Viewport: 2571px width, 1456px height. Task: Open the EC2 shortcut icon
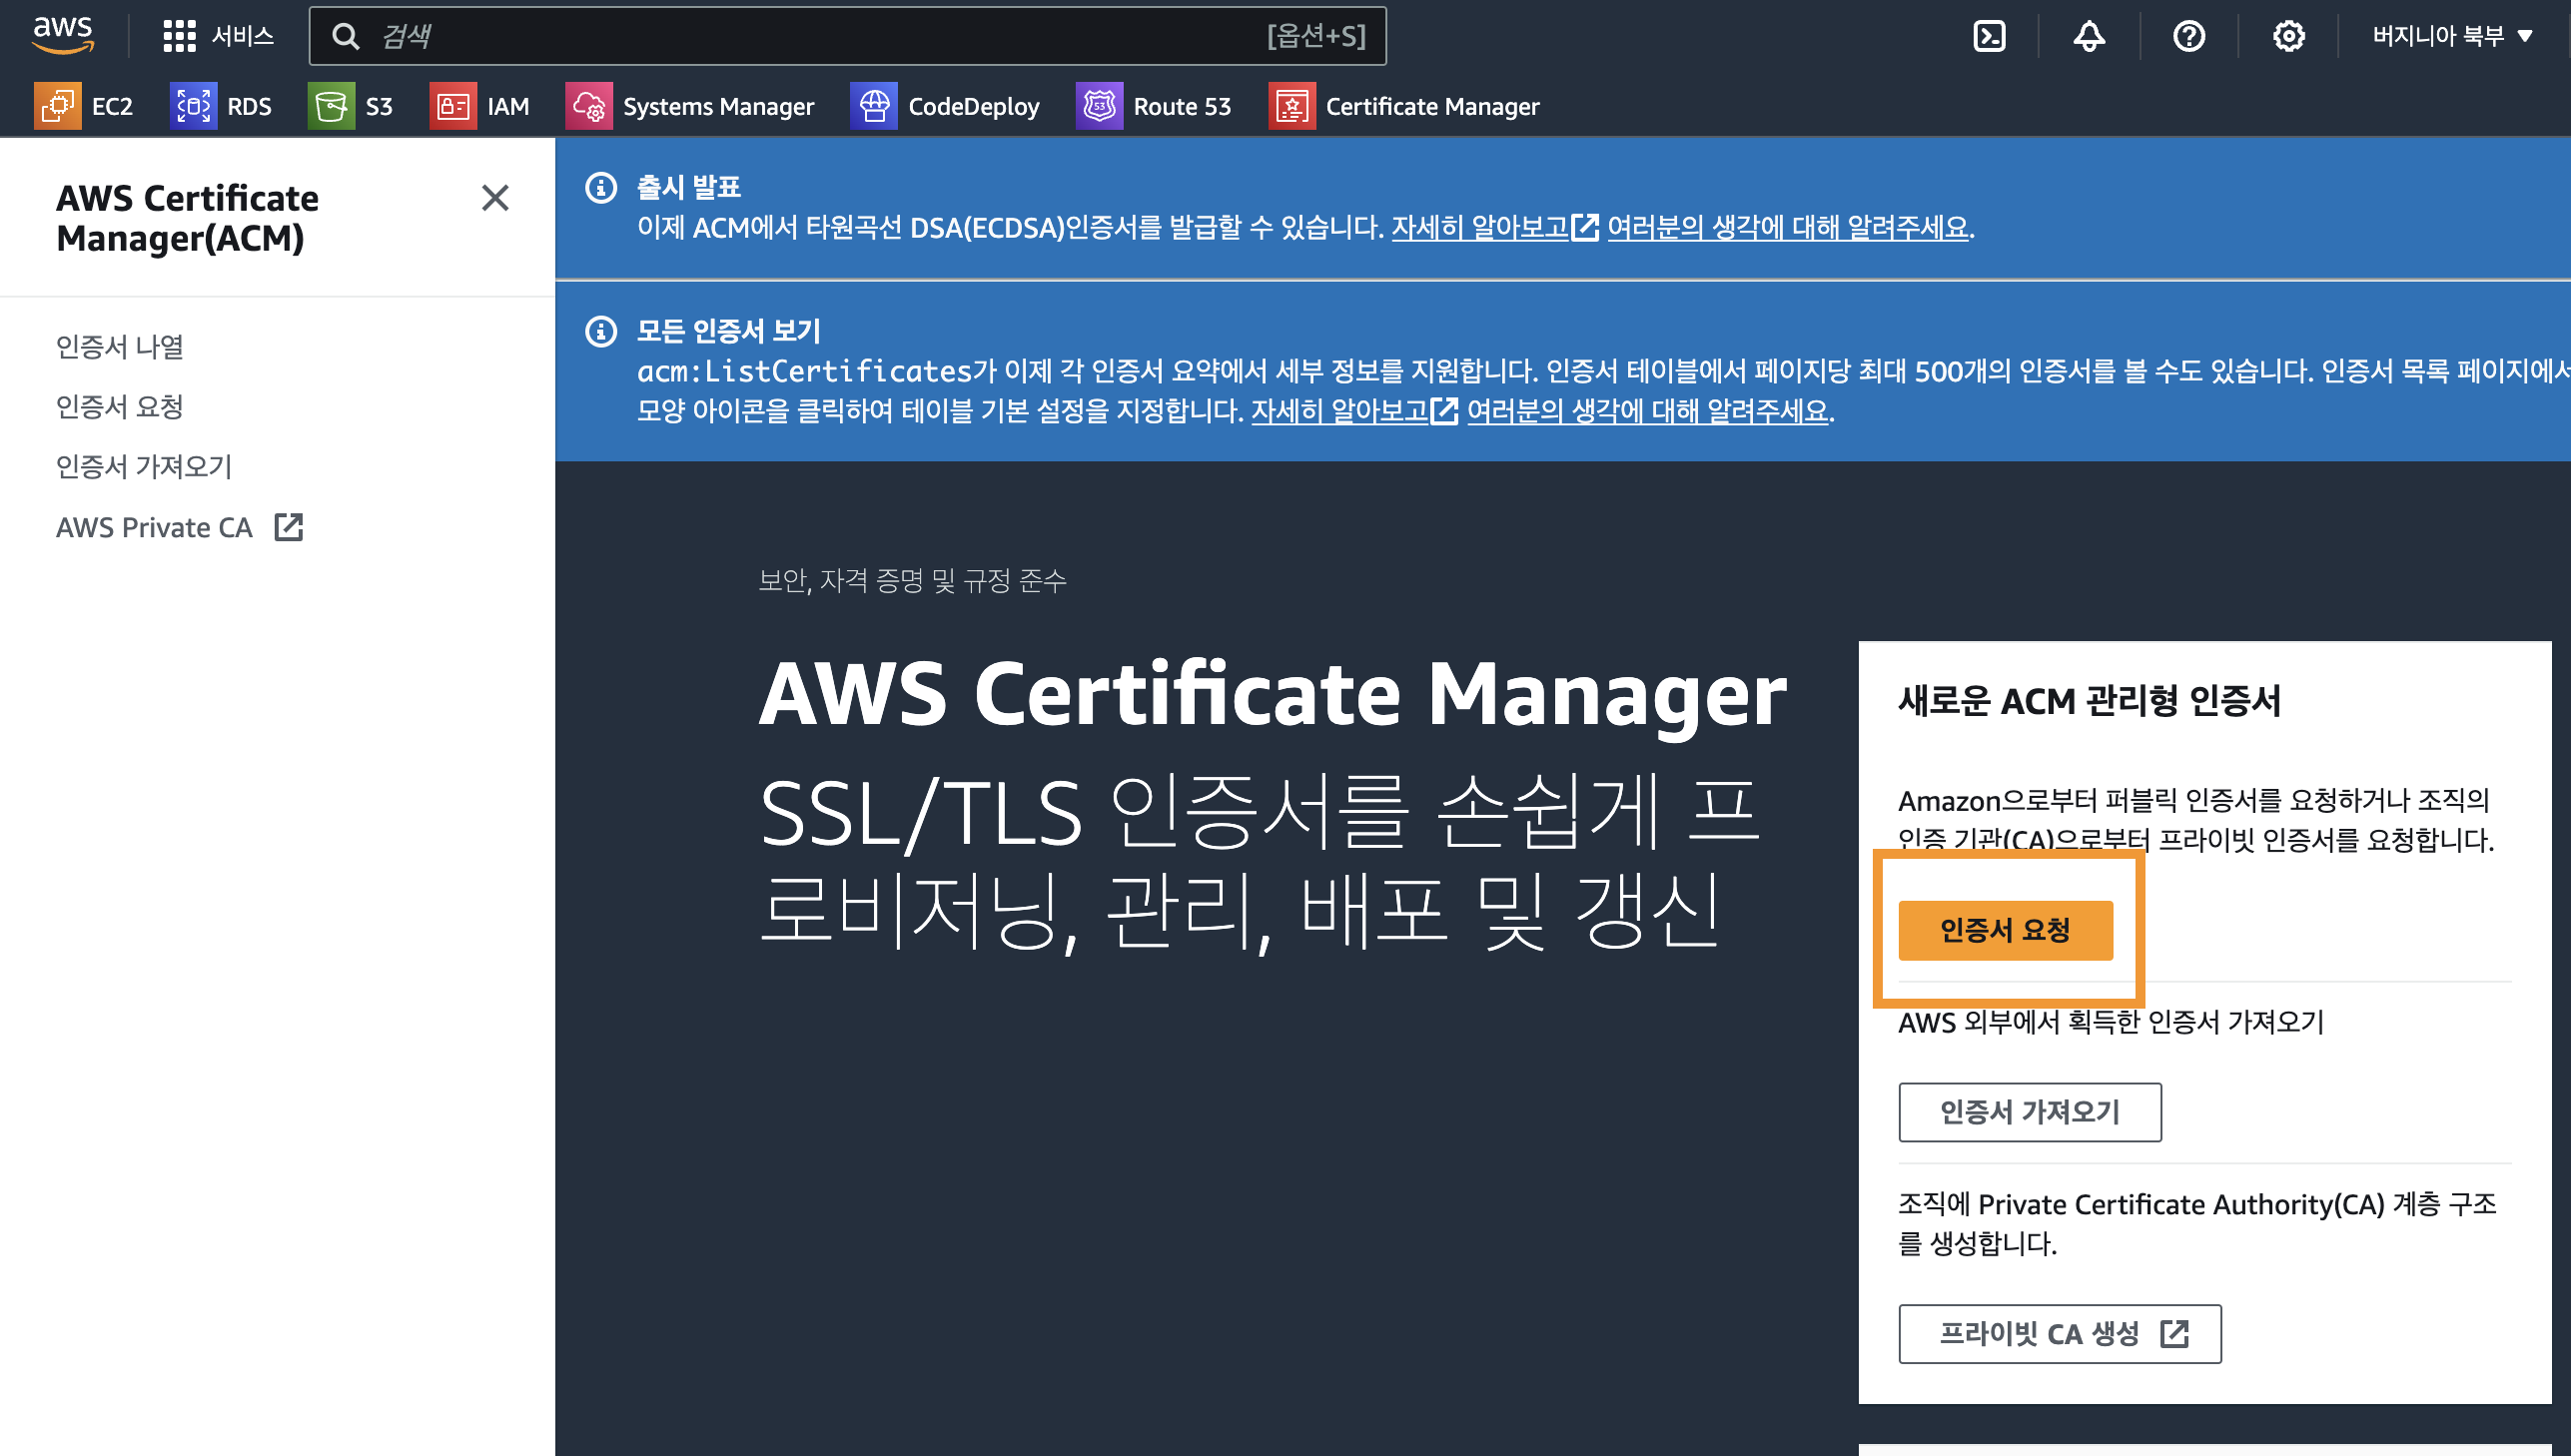tap(57, 106)
